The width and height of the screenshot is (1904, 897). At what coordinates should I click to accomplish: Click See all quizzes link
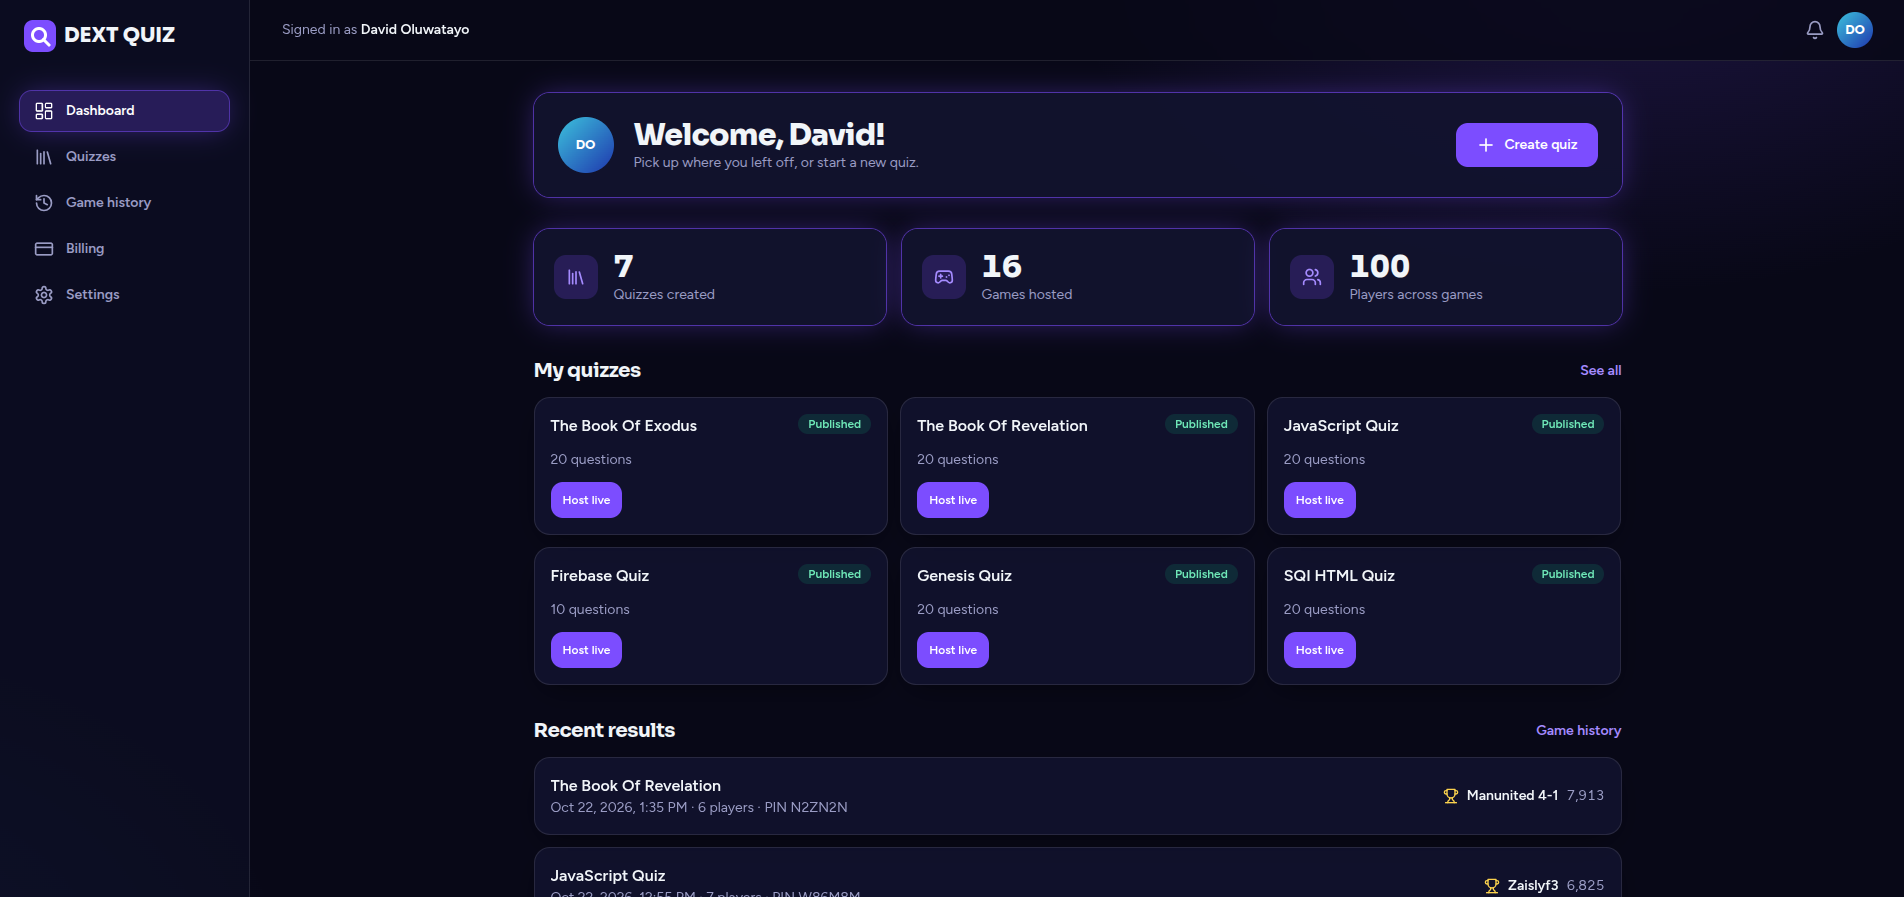(x=1600, y=370)
